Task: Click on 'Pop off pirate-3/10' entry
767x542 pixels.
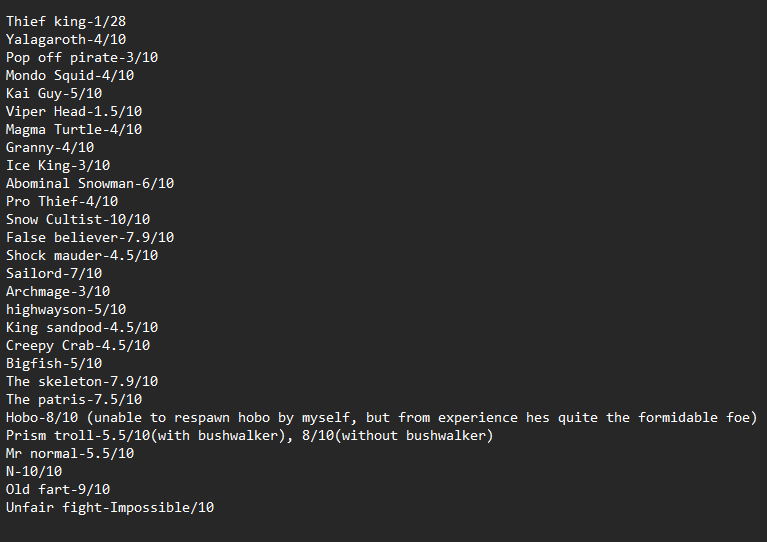Action: [x=82, y=58]
